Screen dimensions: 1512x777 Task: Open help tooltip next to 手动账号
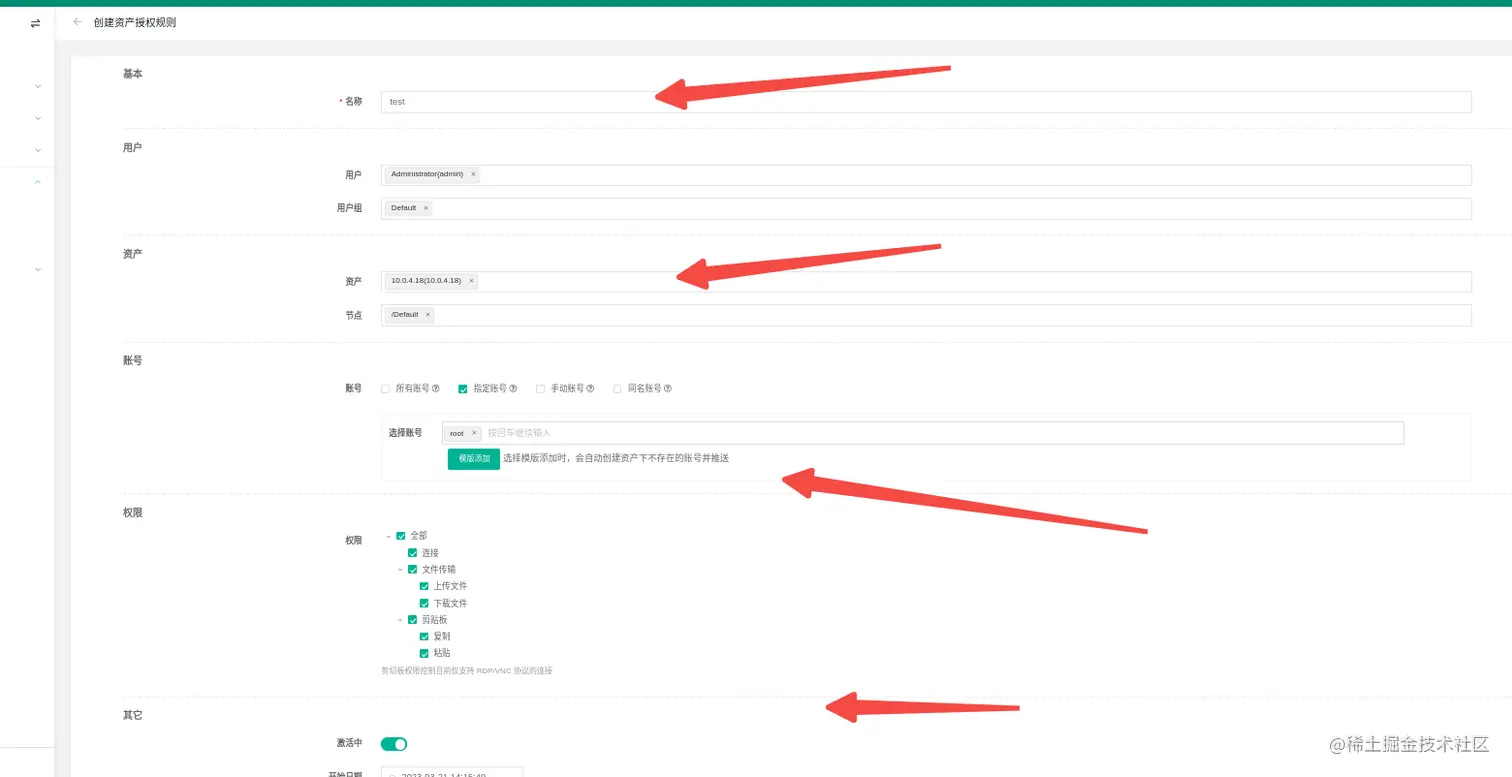(590, 388)
